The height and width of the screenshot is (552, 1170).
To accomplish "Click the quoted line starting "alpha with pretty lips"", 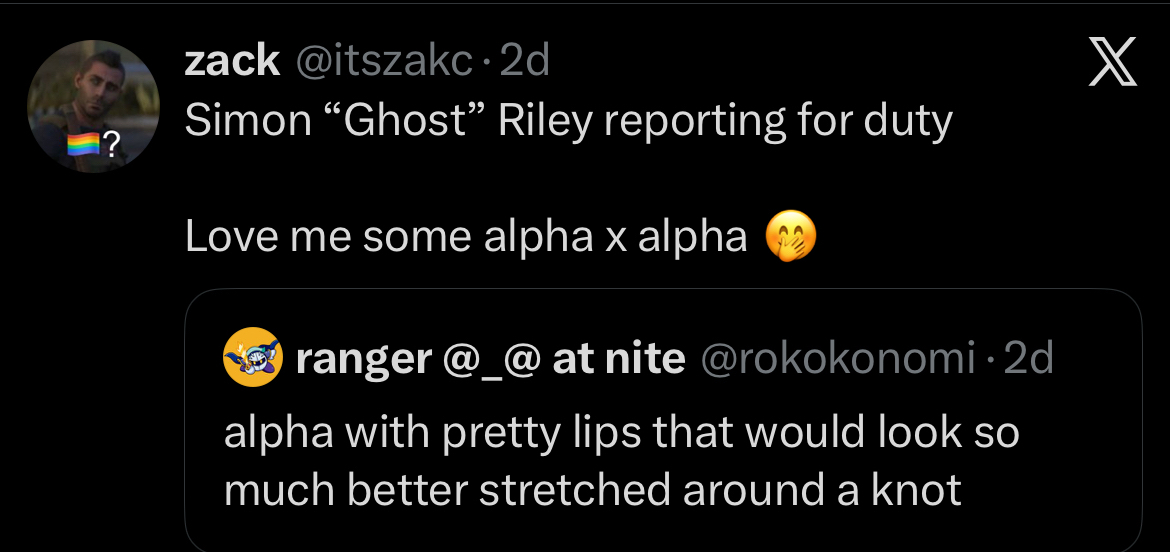I will pyautogui.click(x=620, y=433).
